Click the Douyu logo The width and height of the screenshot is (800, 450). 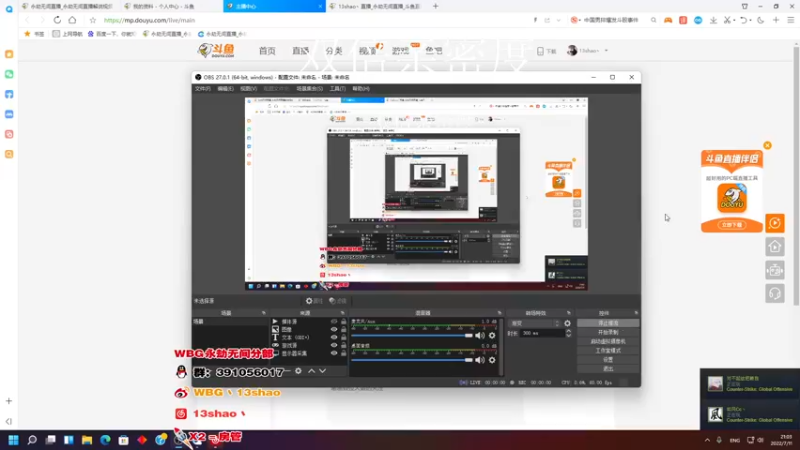[217, 51]
